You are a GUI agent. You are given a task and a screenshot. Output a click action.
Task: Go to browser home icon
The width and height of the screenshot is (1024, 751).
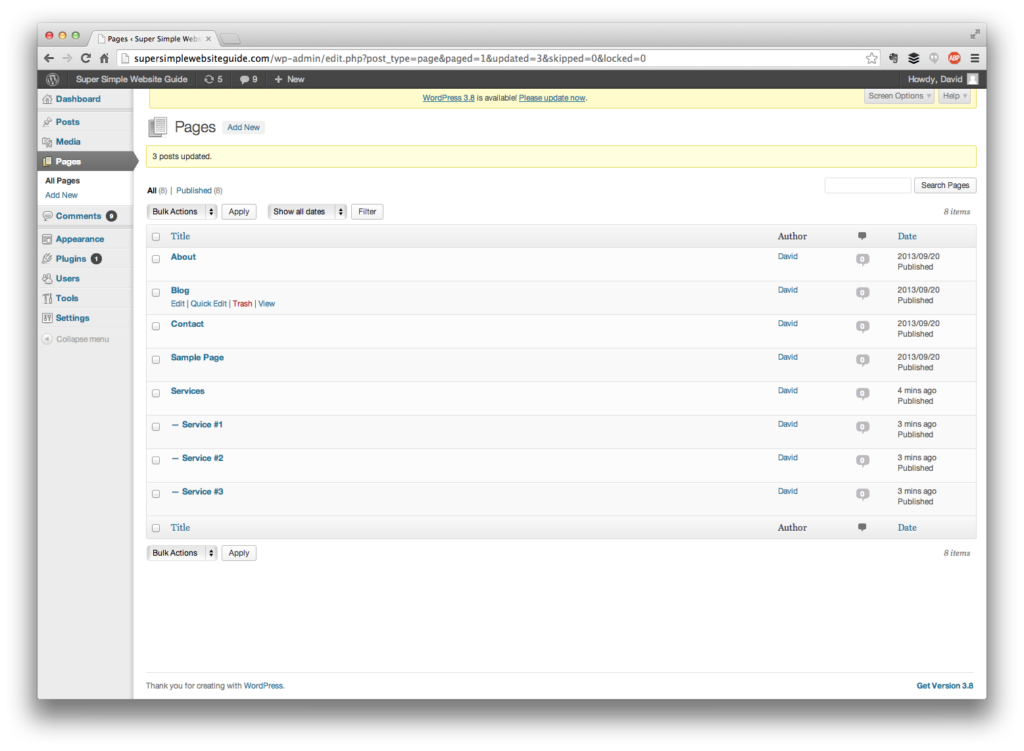pyautogui.click(x=104, y=58)
